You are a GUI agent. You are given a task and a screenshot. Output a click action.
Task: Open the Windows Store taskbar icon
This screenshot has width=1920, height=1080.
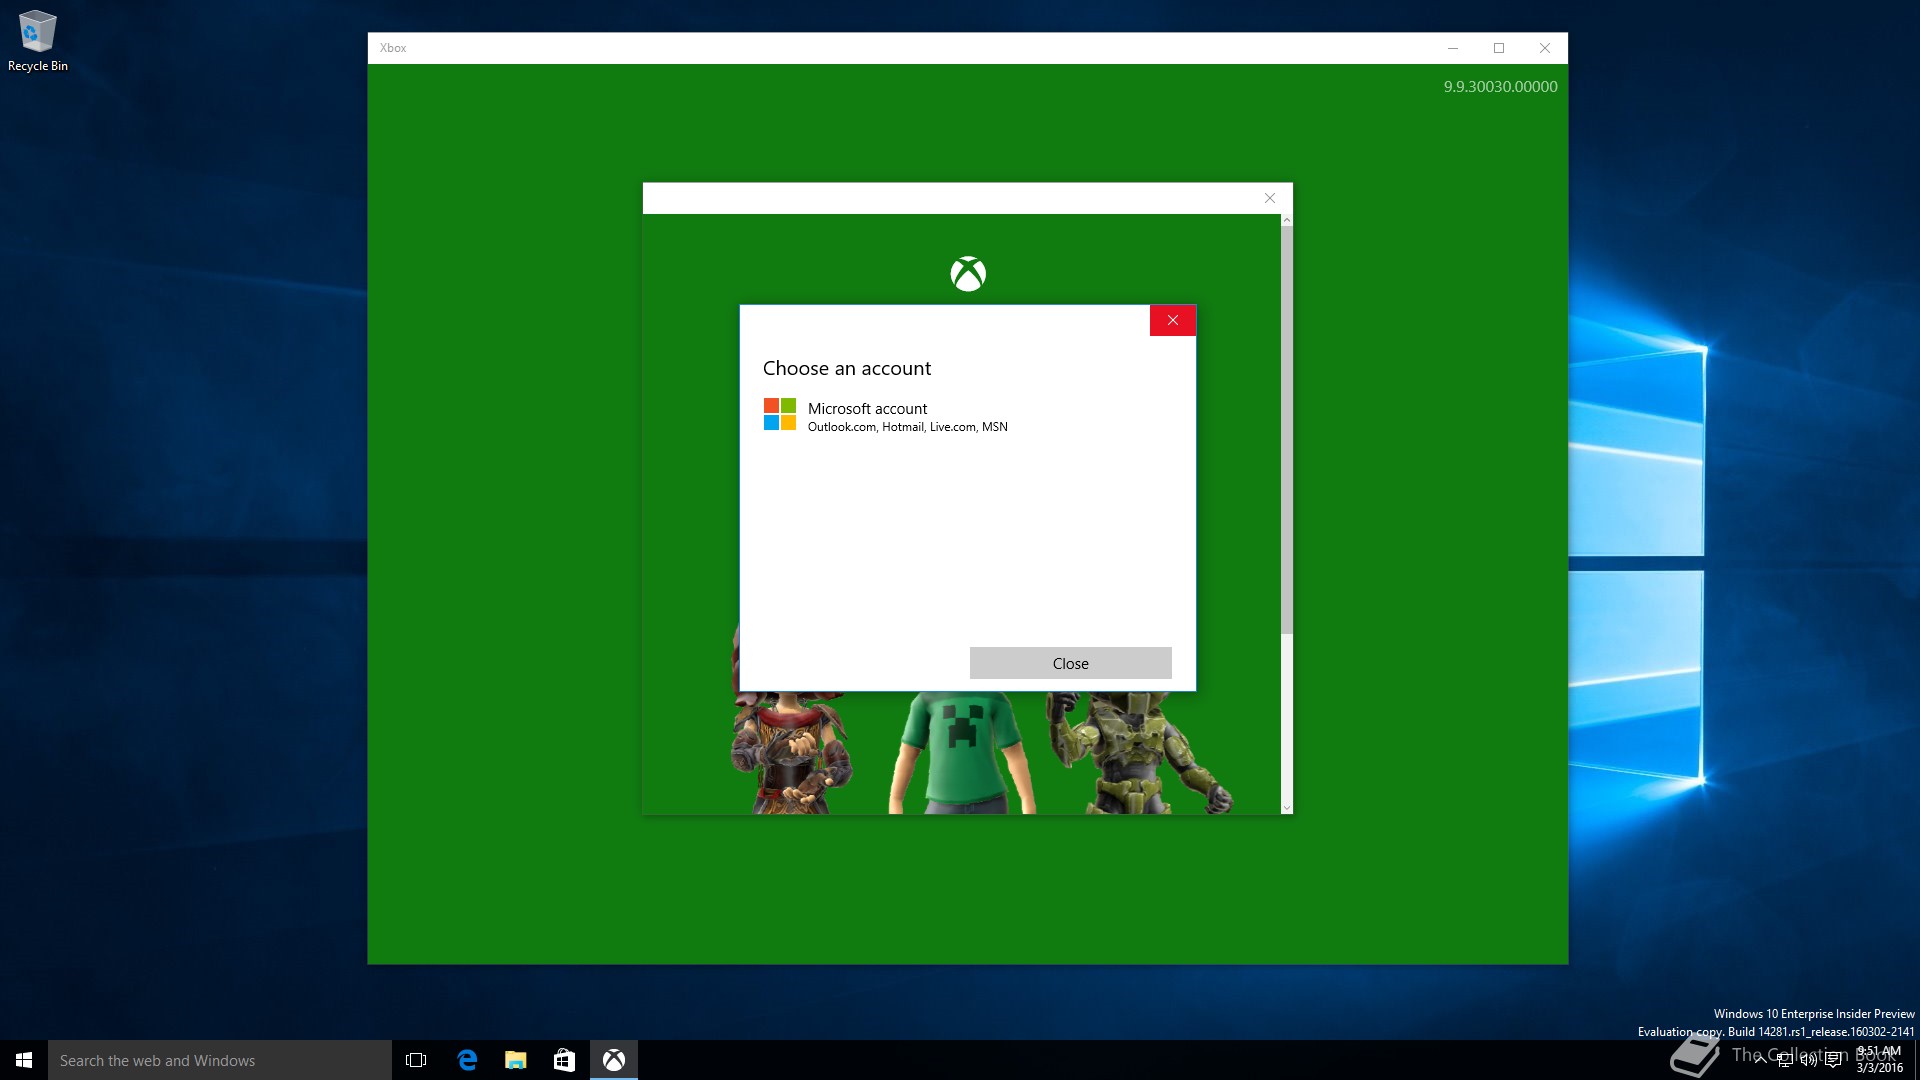564,1060
